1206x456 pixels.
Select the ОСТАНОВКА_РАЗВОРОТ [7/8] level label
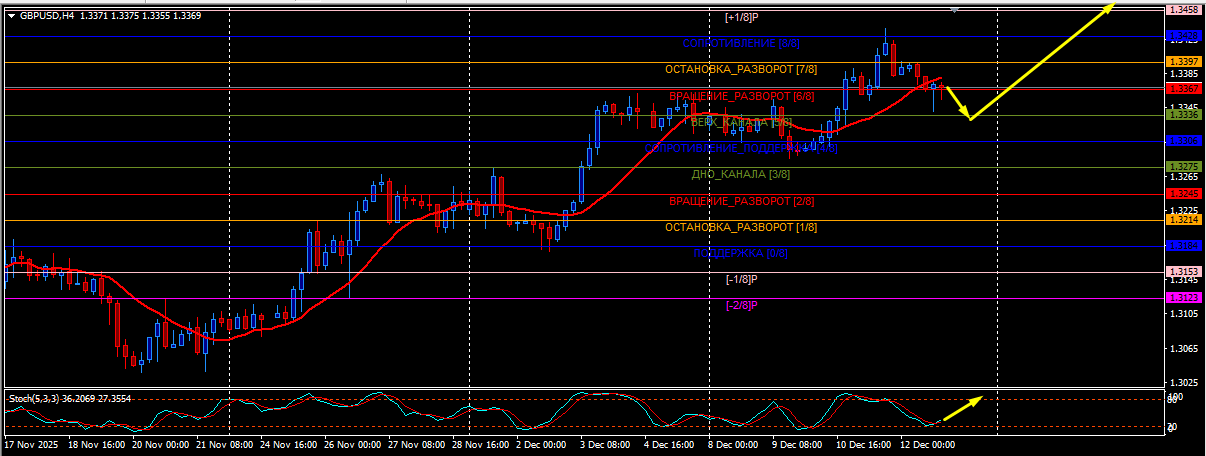coord(741,70)
